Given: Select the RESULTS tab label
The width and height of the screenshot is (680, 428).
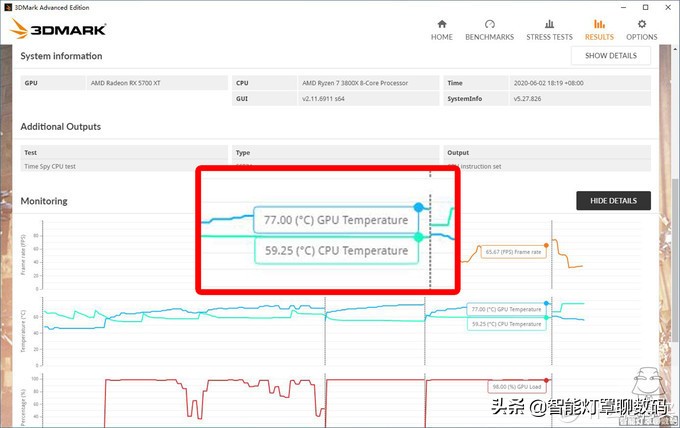Looking at the screenshot, I should coord(599,37).
